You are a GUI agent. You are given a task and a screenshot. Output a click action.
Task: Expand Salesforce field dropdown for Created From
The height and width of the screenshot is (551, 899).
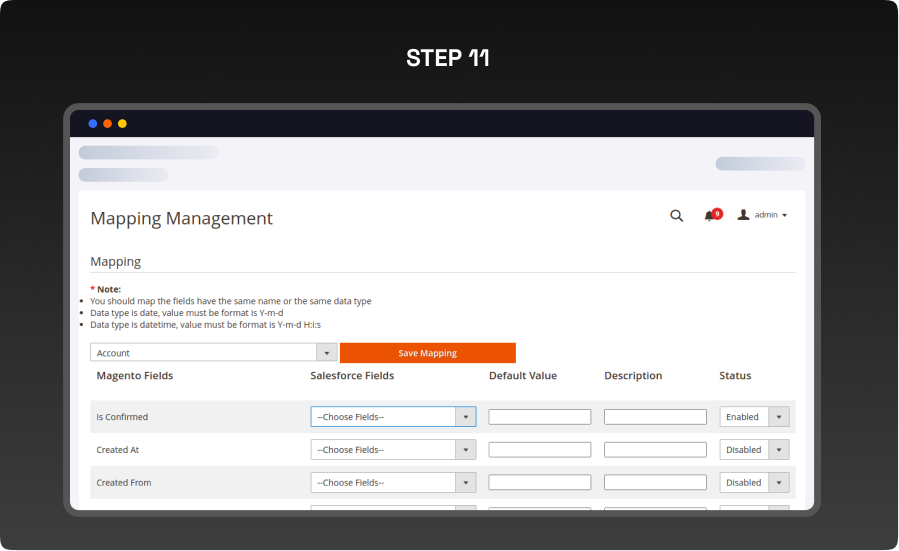pyautogui.click(x=393, y=482)
